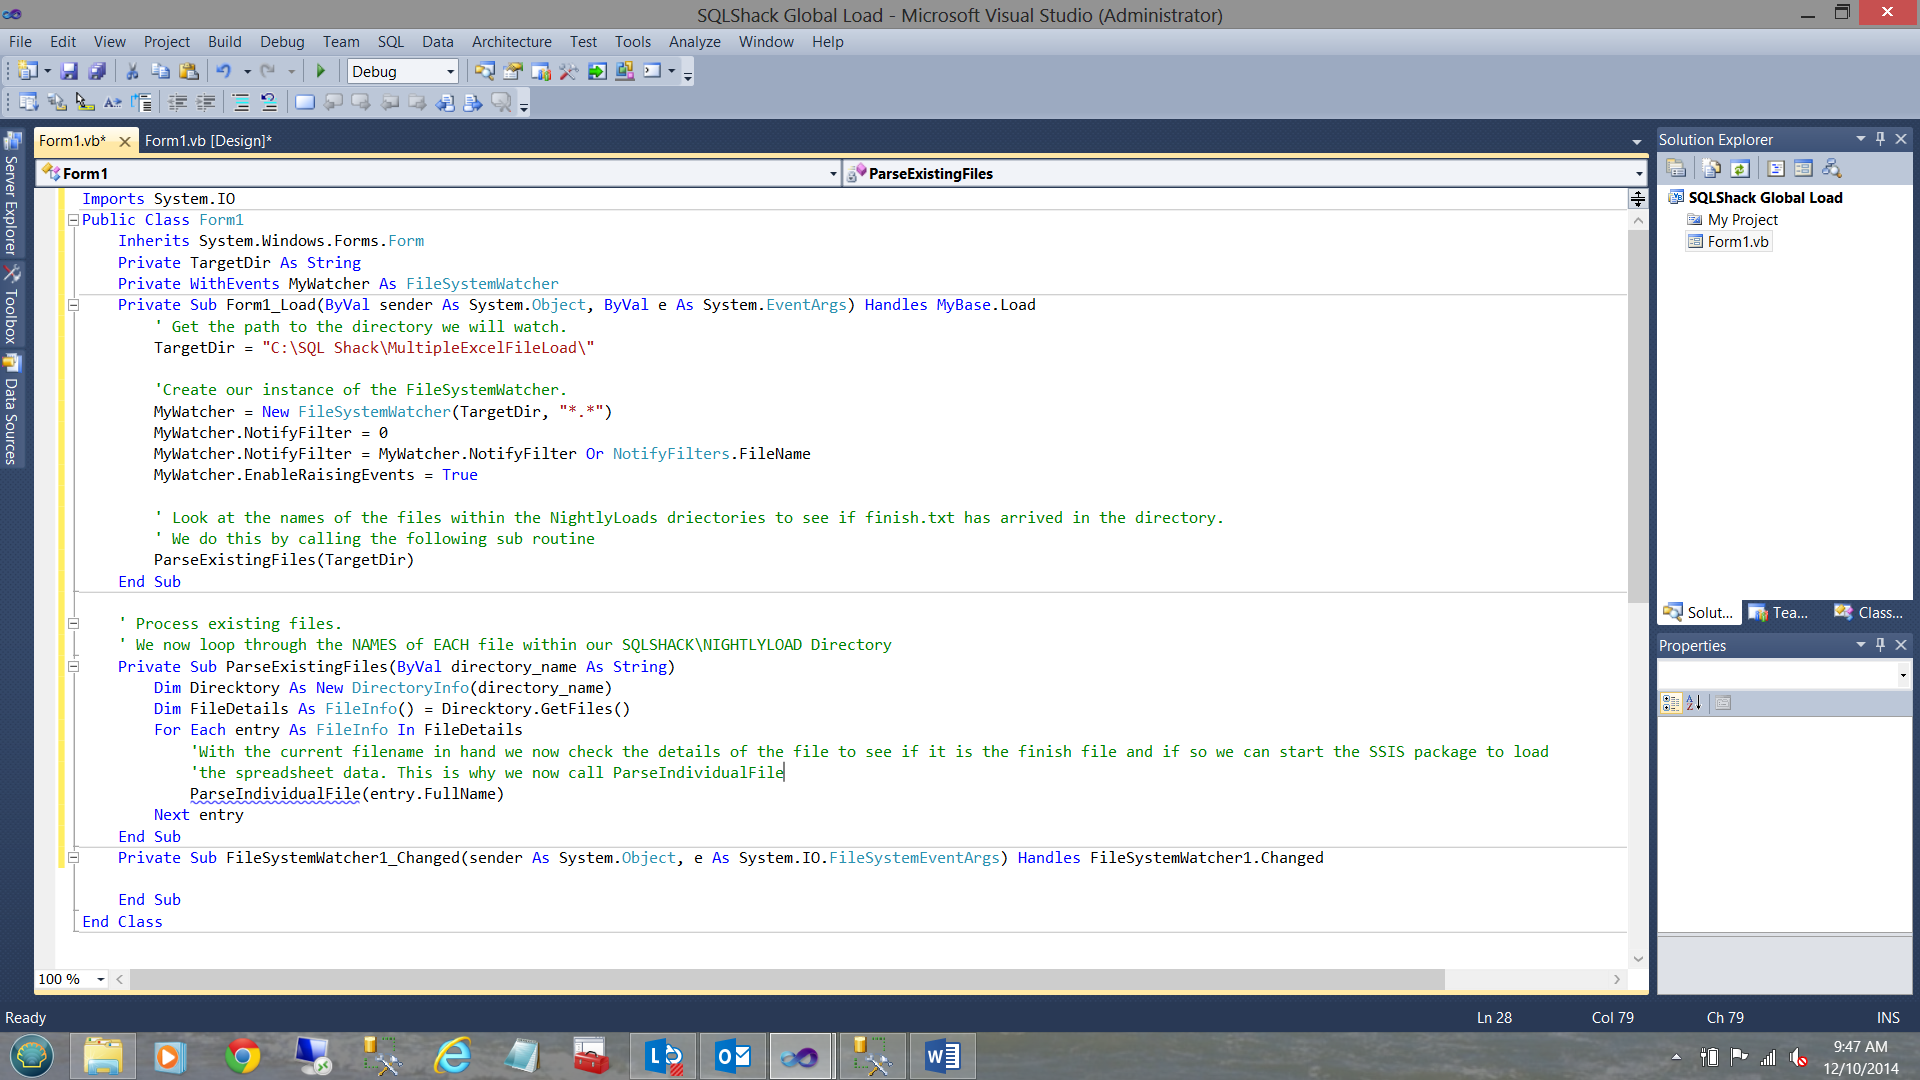Open the Toolbox toolbar icon

[x=569, y=71]
